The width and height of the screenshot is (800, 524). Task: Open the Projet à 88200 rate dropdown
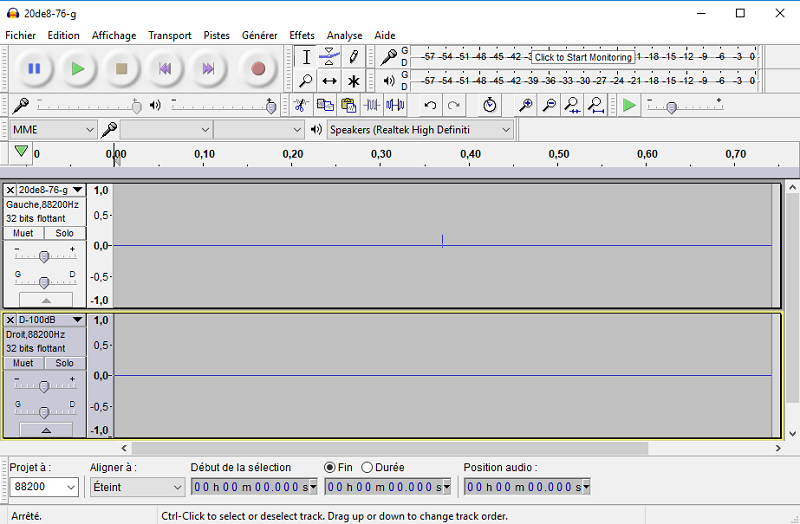coord(44,487)
